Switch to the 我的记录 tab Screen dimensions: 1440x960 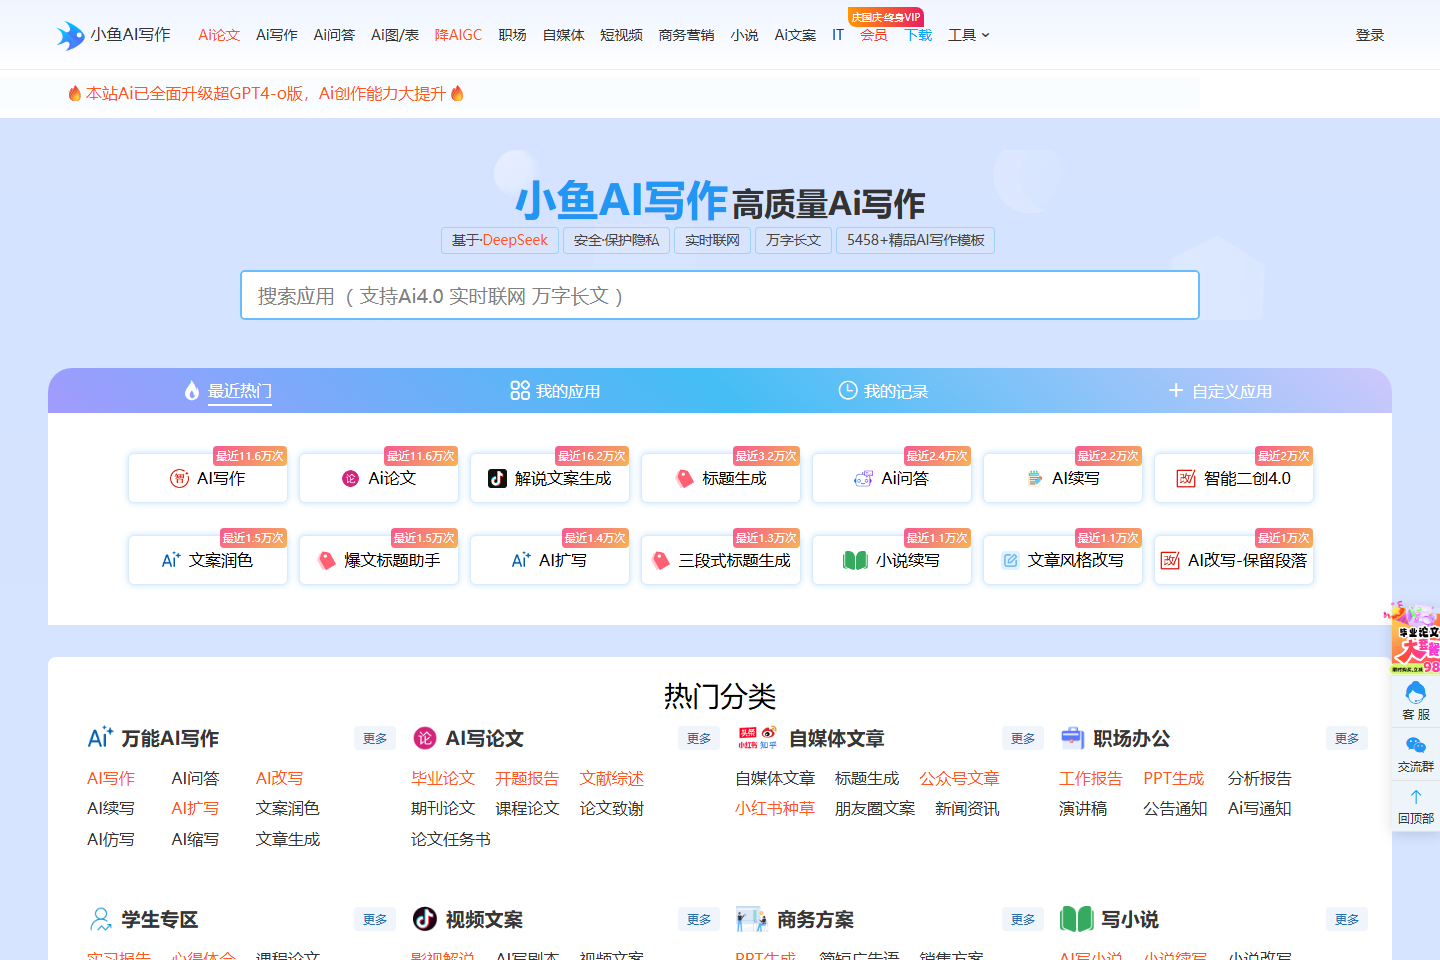[883, 391]
